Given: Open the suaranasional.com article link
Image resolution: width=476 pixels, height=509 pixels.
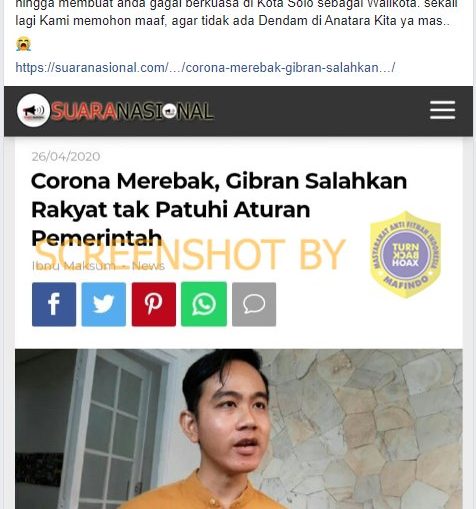Looking at the screenshot, I should pyautogui.click(x=205, y=68).
